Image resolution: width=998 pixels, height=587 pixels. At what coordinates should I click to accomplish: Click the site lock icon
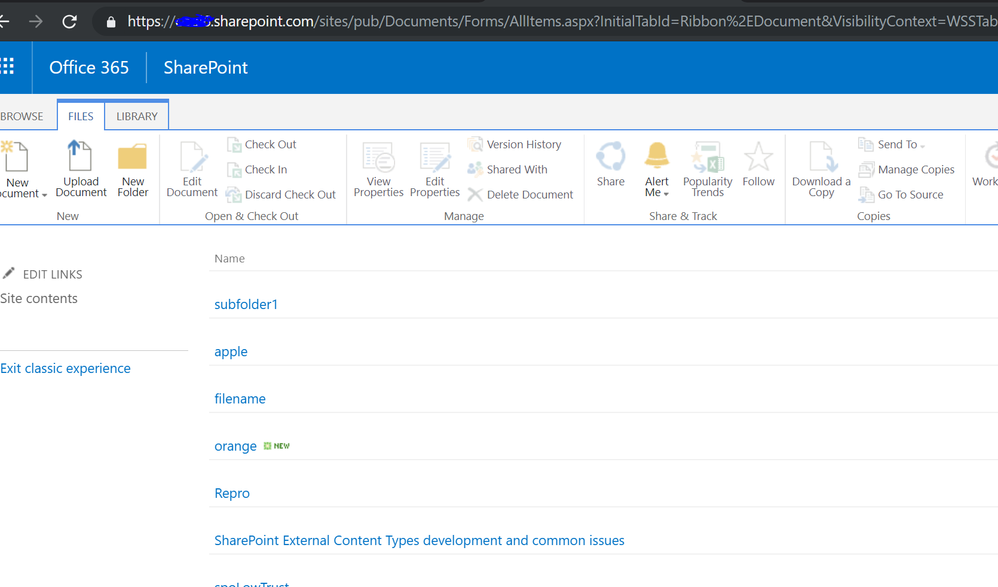[111, 22]
